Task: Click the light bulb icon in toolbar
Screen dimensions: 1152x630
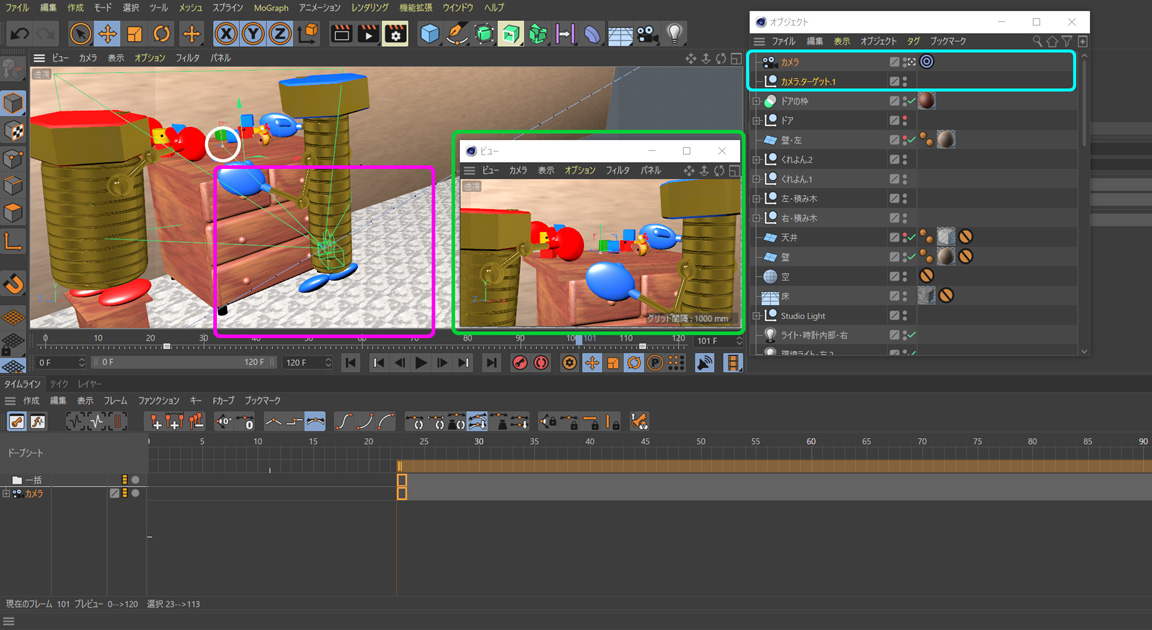Action: pyautogui.click(x=675, y=34)
